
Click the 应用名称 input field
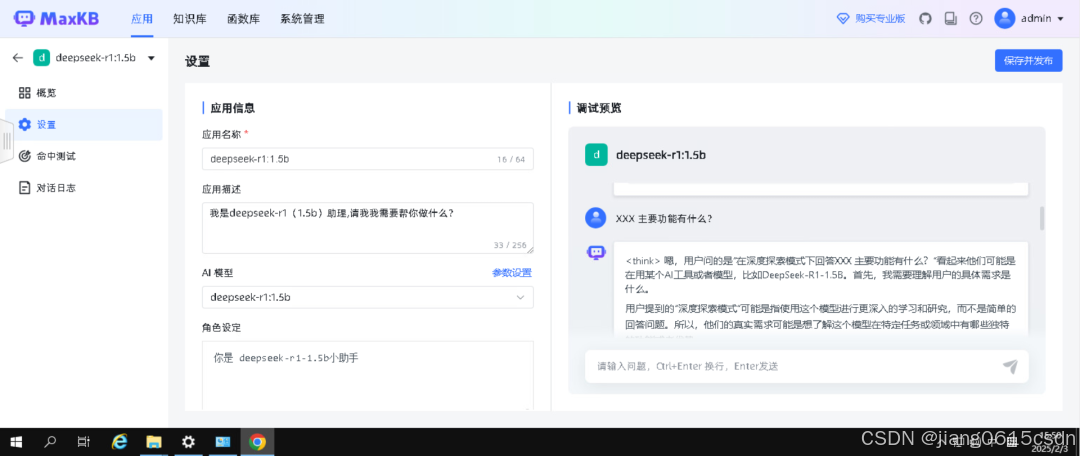[368, 158]
